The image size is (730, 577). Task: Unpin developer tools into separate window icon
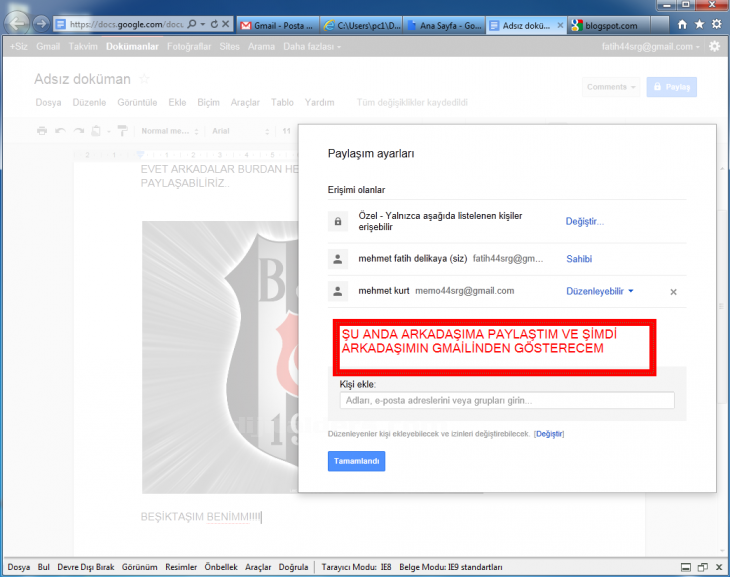pyautogui.click(x=703, y=567)
